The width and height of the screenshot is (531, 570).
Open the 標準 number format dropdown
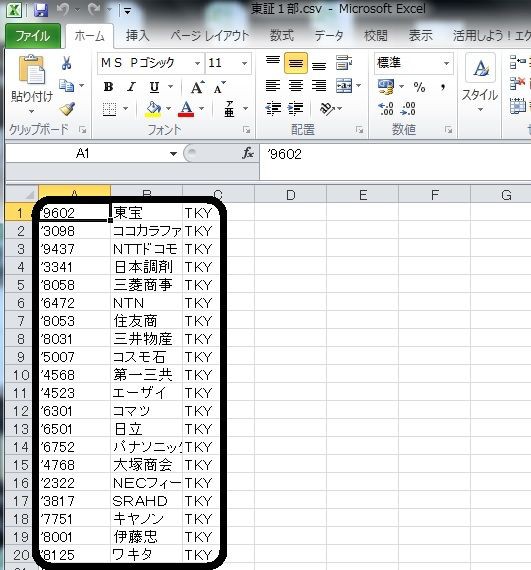446,63
